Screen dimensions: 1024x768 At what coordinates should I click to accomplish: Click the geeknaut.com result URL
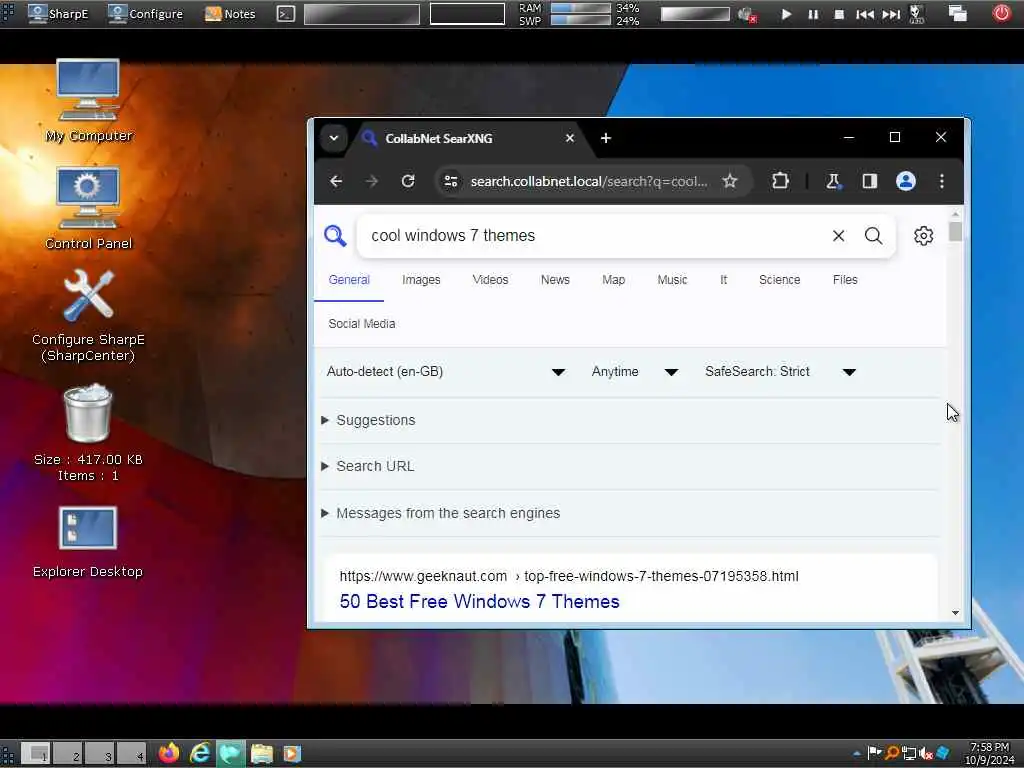tap(569, 576)
